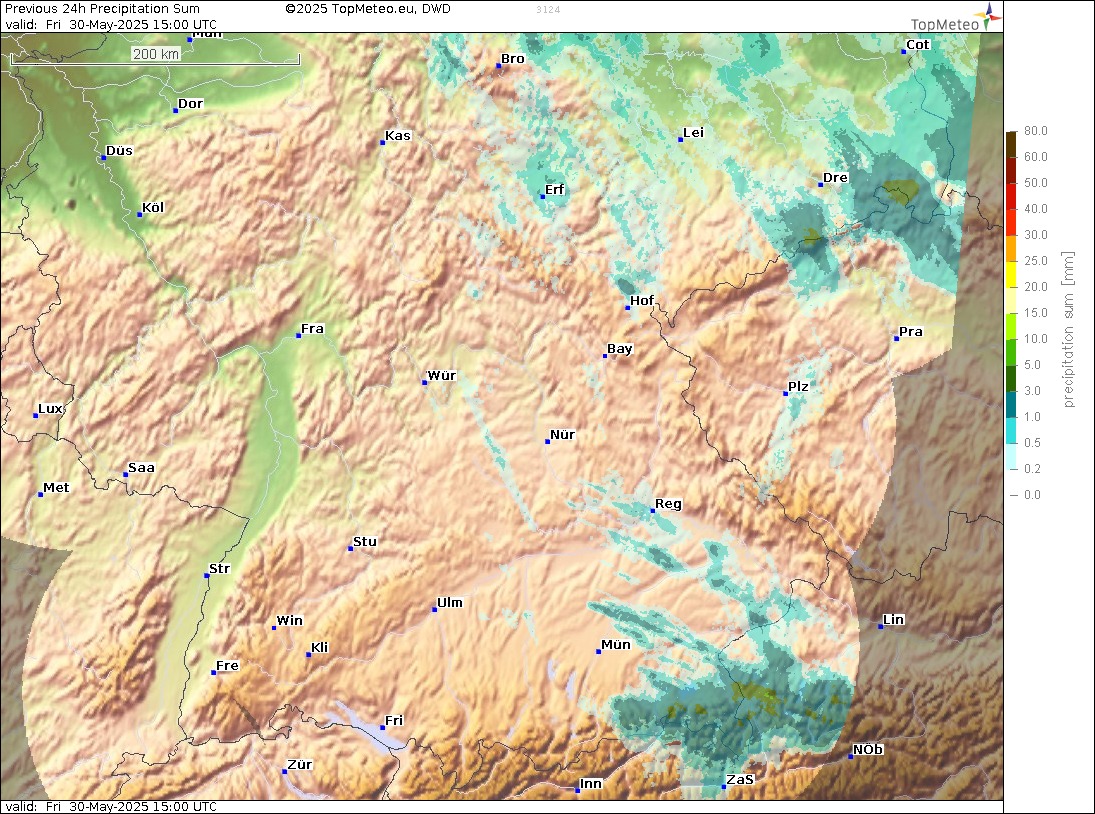Click the '0.5' legend value
1095x814 pixels.
1032,443
